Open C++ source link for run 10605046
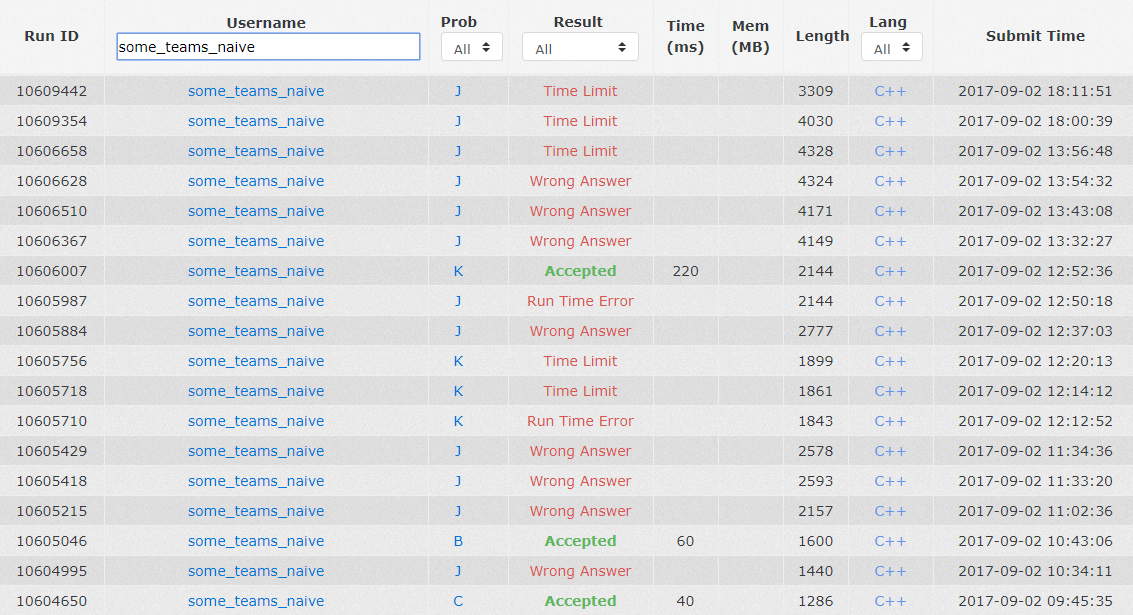 point(890,541)
